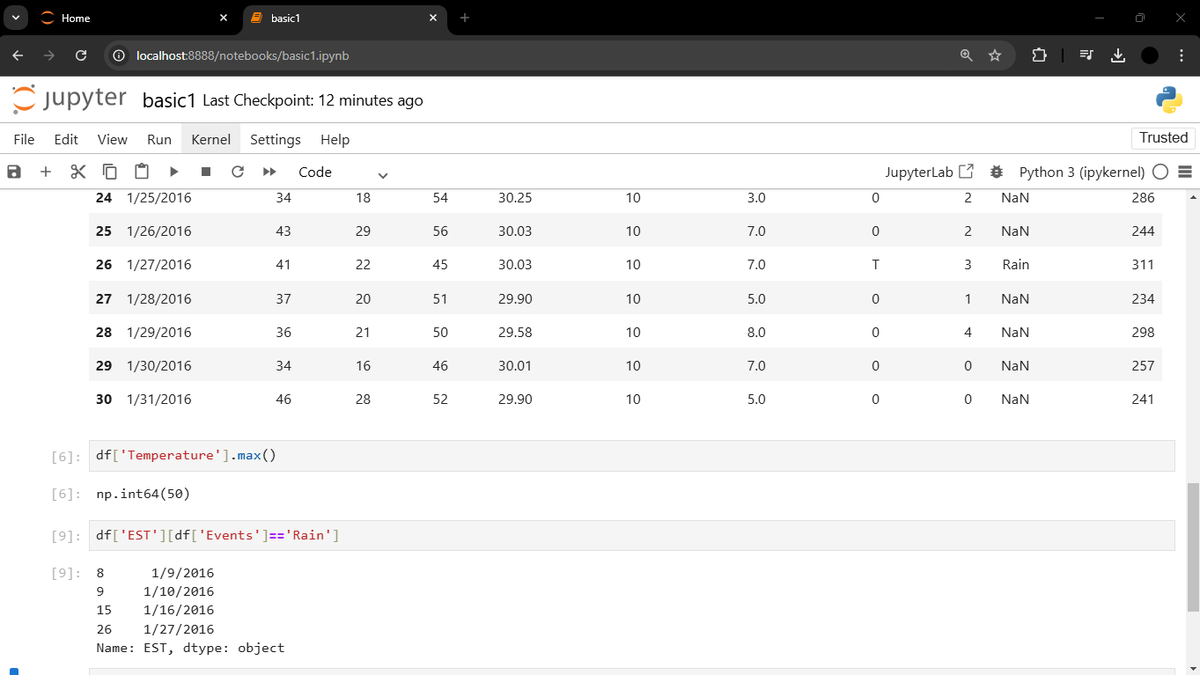Open the browser profile avatar
Screen dimensions: 1200x675
coord(1149,56)
